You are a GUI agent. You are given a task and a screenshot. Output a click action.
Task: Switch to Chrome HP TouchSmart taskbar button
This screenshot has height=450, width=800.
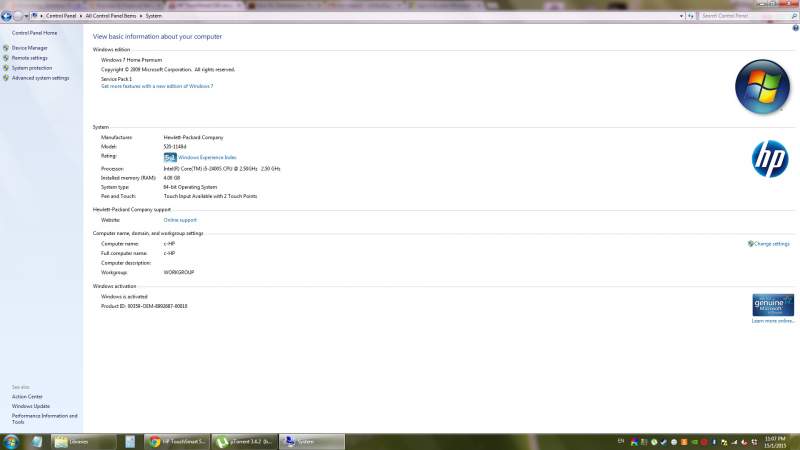coord(177,441)
